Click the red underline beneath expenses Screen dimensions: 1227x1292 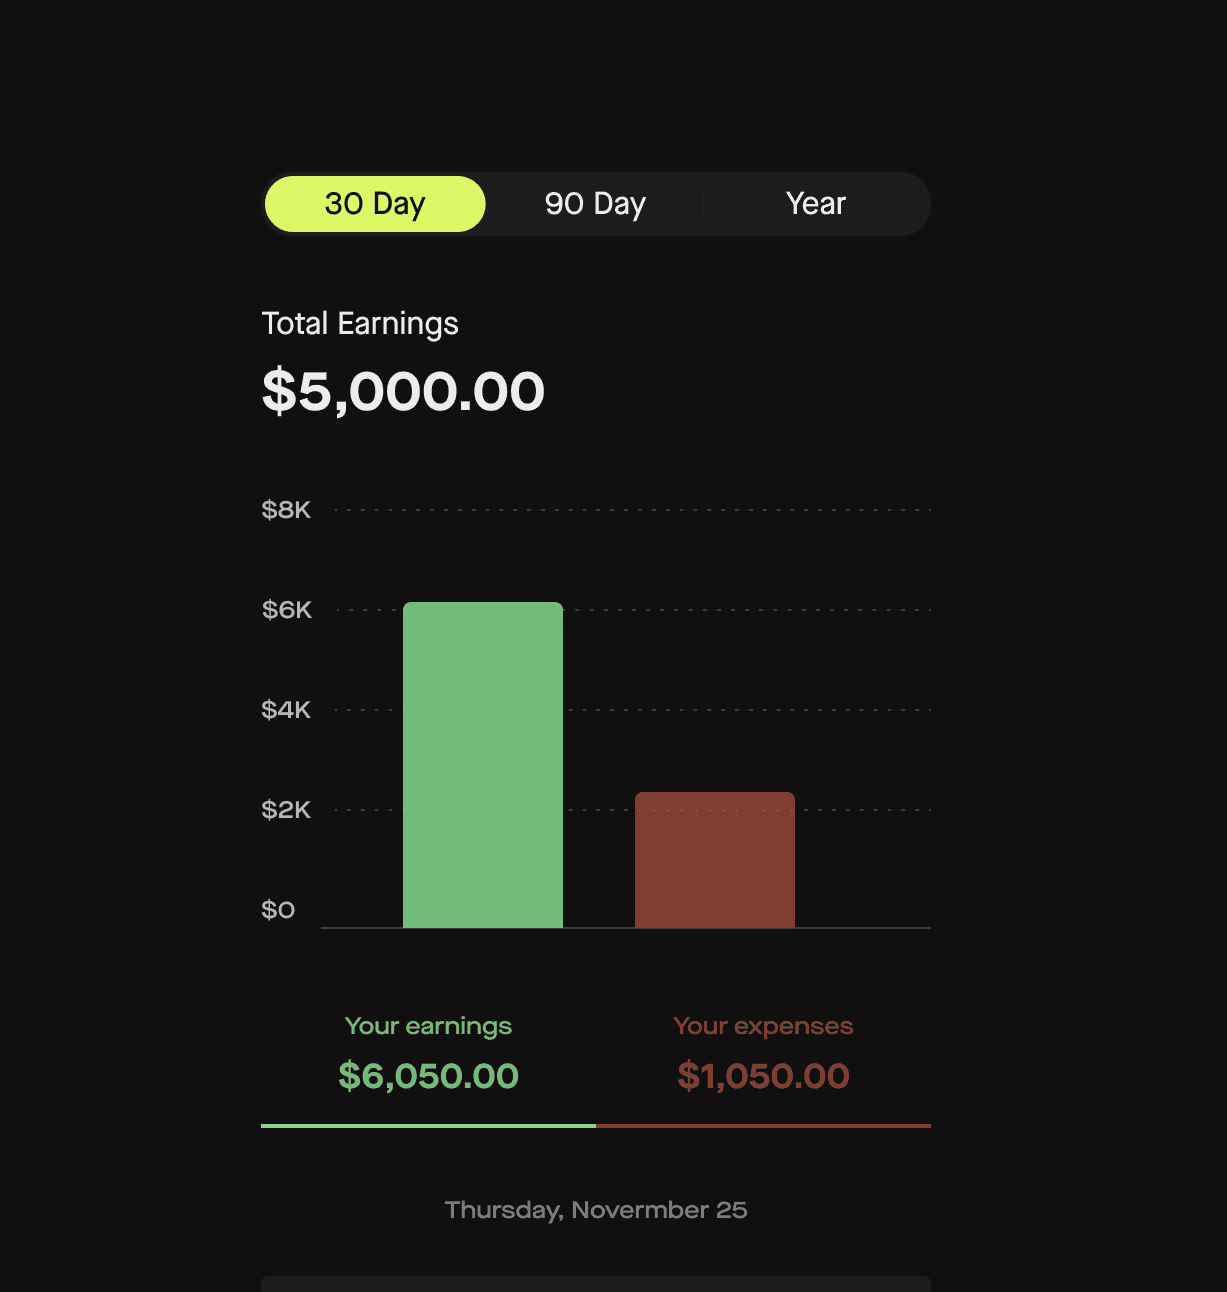pos(763,1126)
